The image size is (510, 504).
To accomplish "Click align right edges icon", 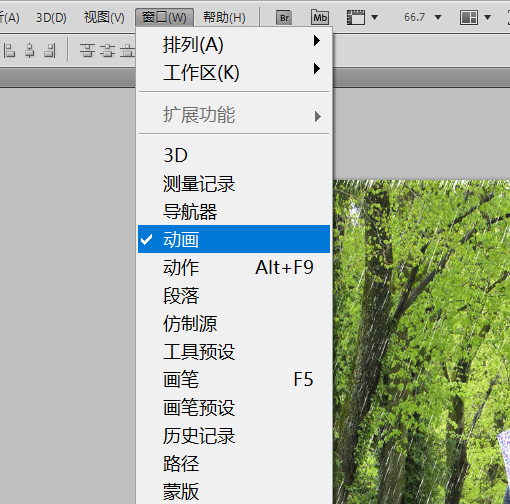I will (50, 51).
